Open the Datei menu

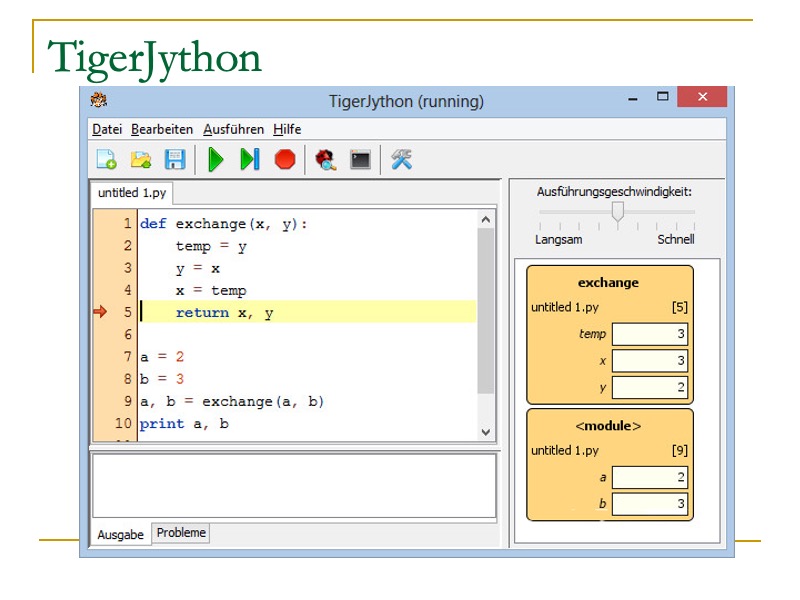click(x=107, y=129)
